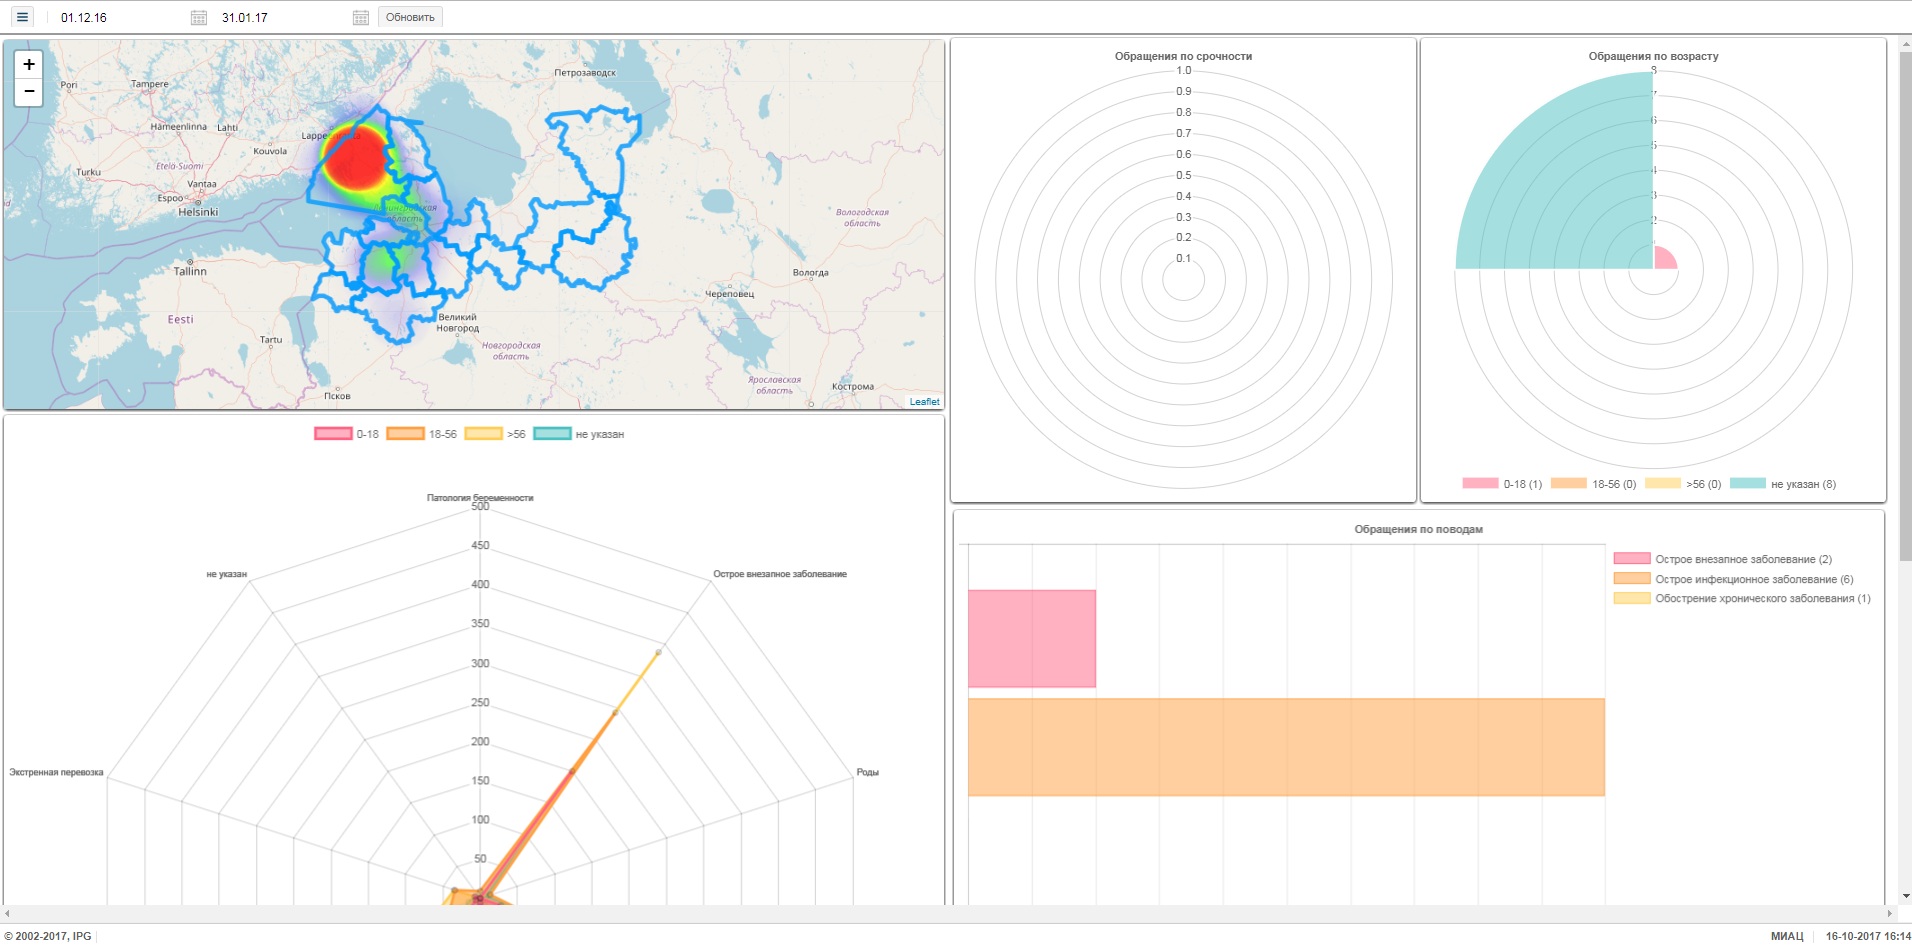The image size is (1912, 950).
Task: Click the Обращения по возрасту chart title
Action: point(1653,56)
